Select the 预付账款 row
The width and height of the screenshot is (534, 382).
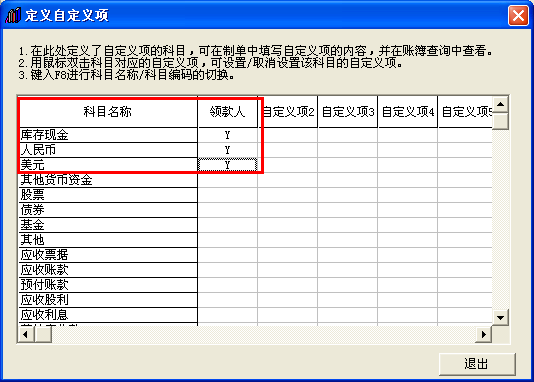pyautogui.click(x=108, y=285)
